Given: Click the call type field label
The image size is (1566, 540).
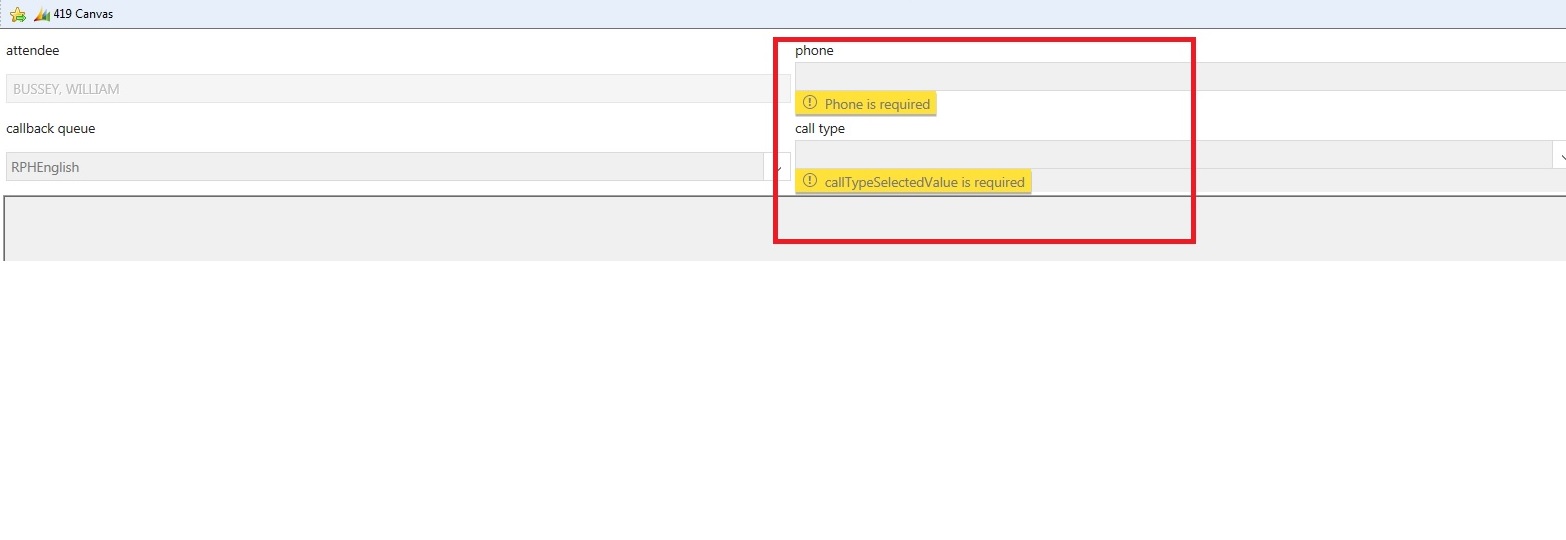Looking at the screenshot, I should (x=820, y=128).
